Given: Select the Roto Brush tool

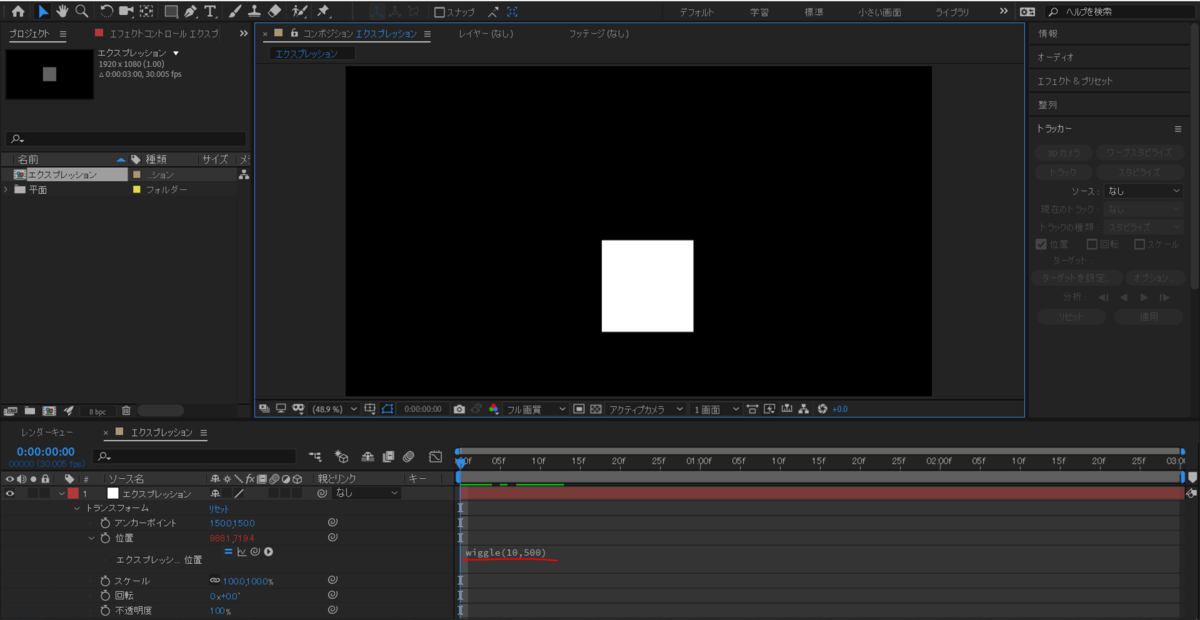Looking at the screenshot, I should [x=299, y=12].
